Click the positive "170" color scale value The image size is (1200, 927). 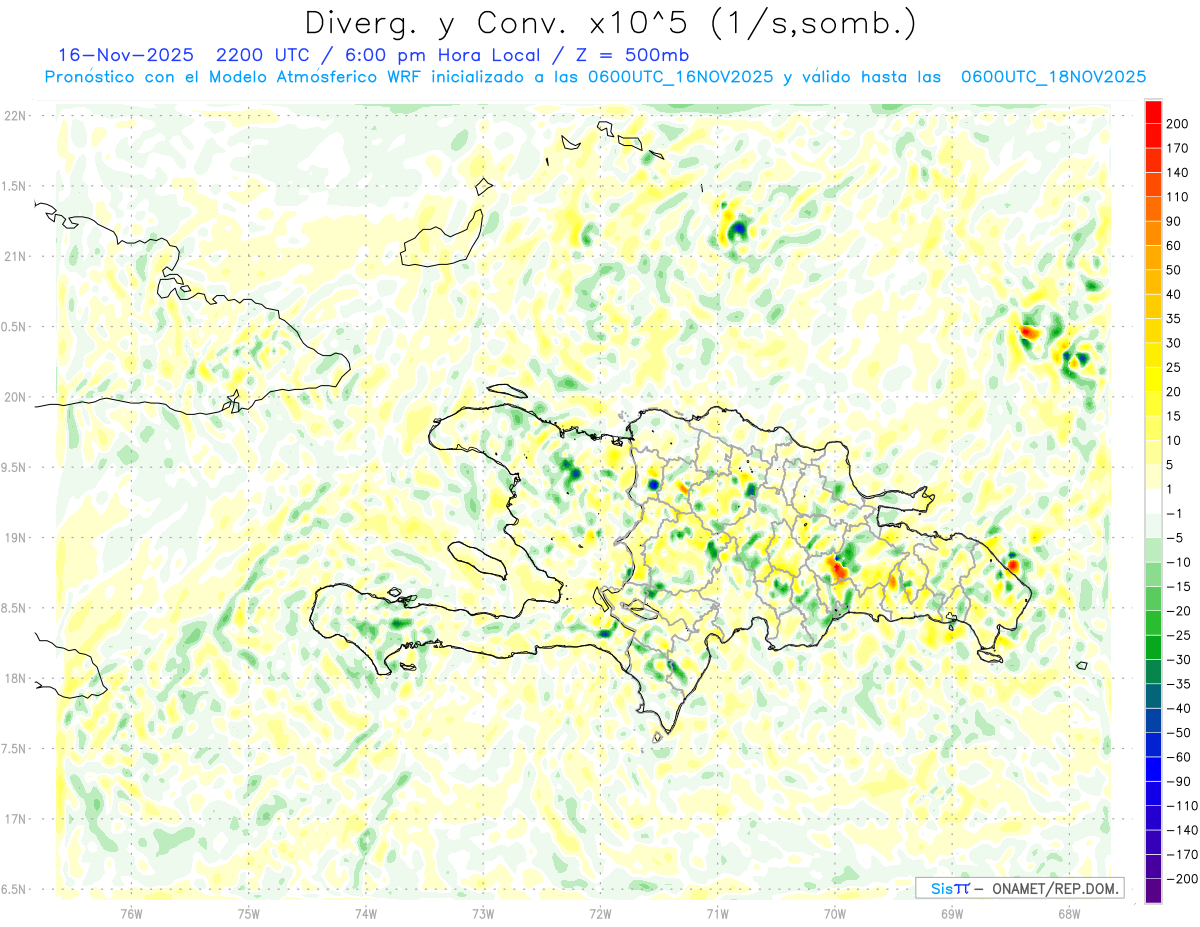1177,148
